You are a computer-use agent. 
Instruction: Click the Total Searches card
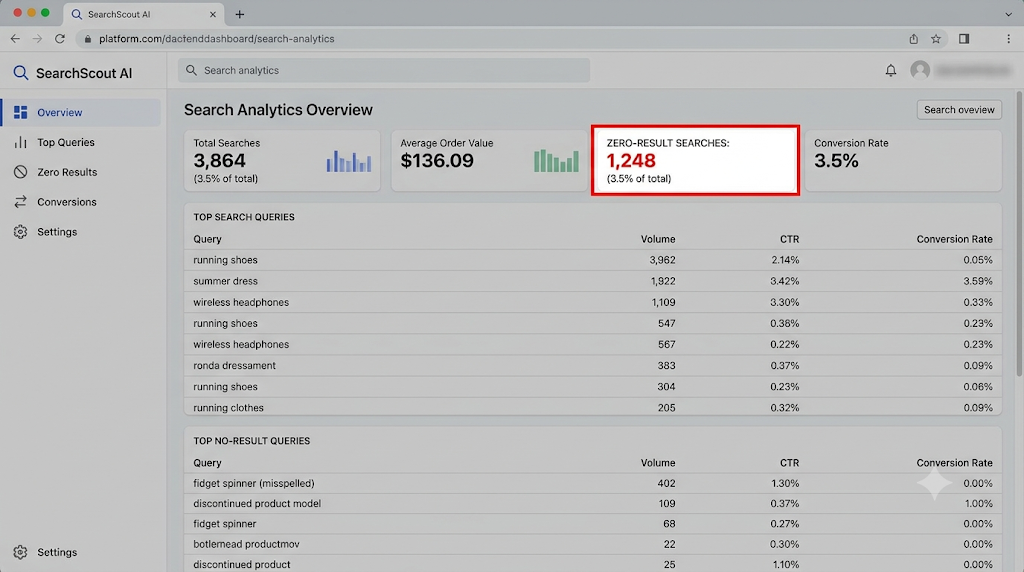[282, 161]
